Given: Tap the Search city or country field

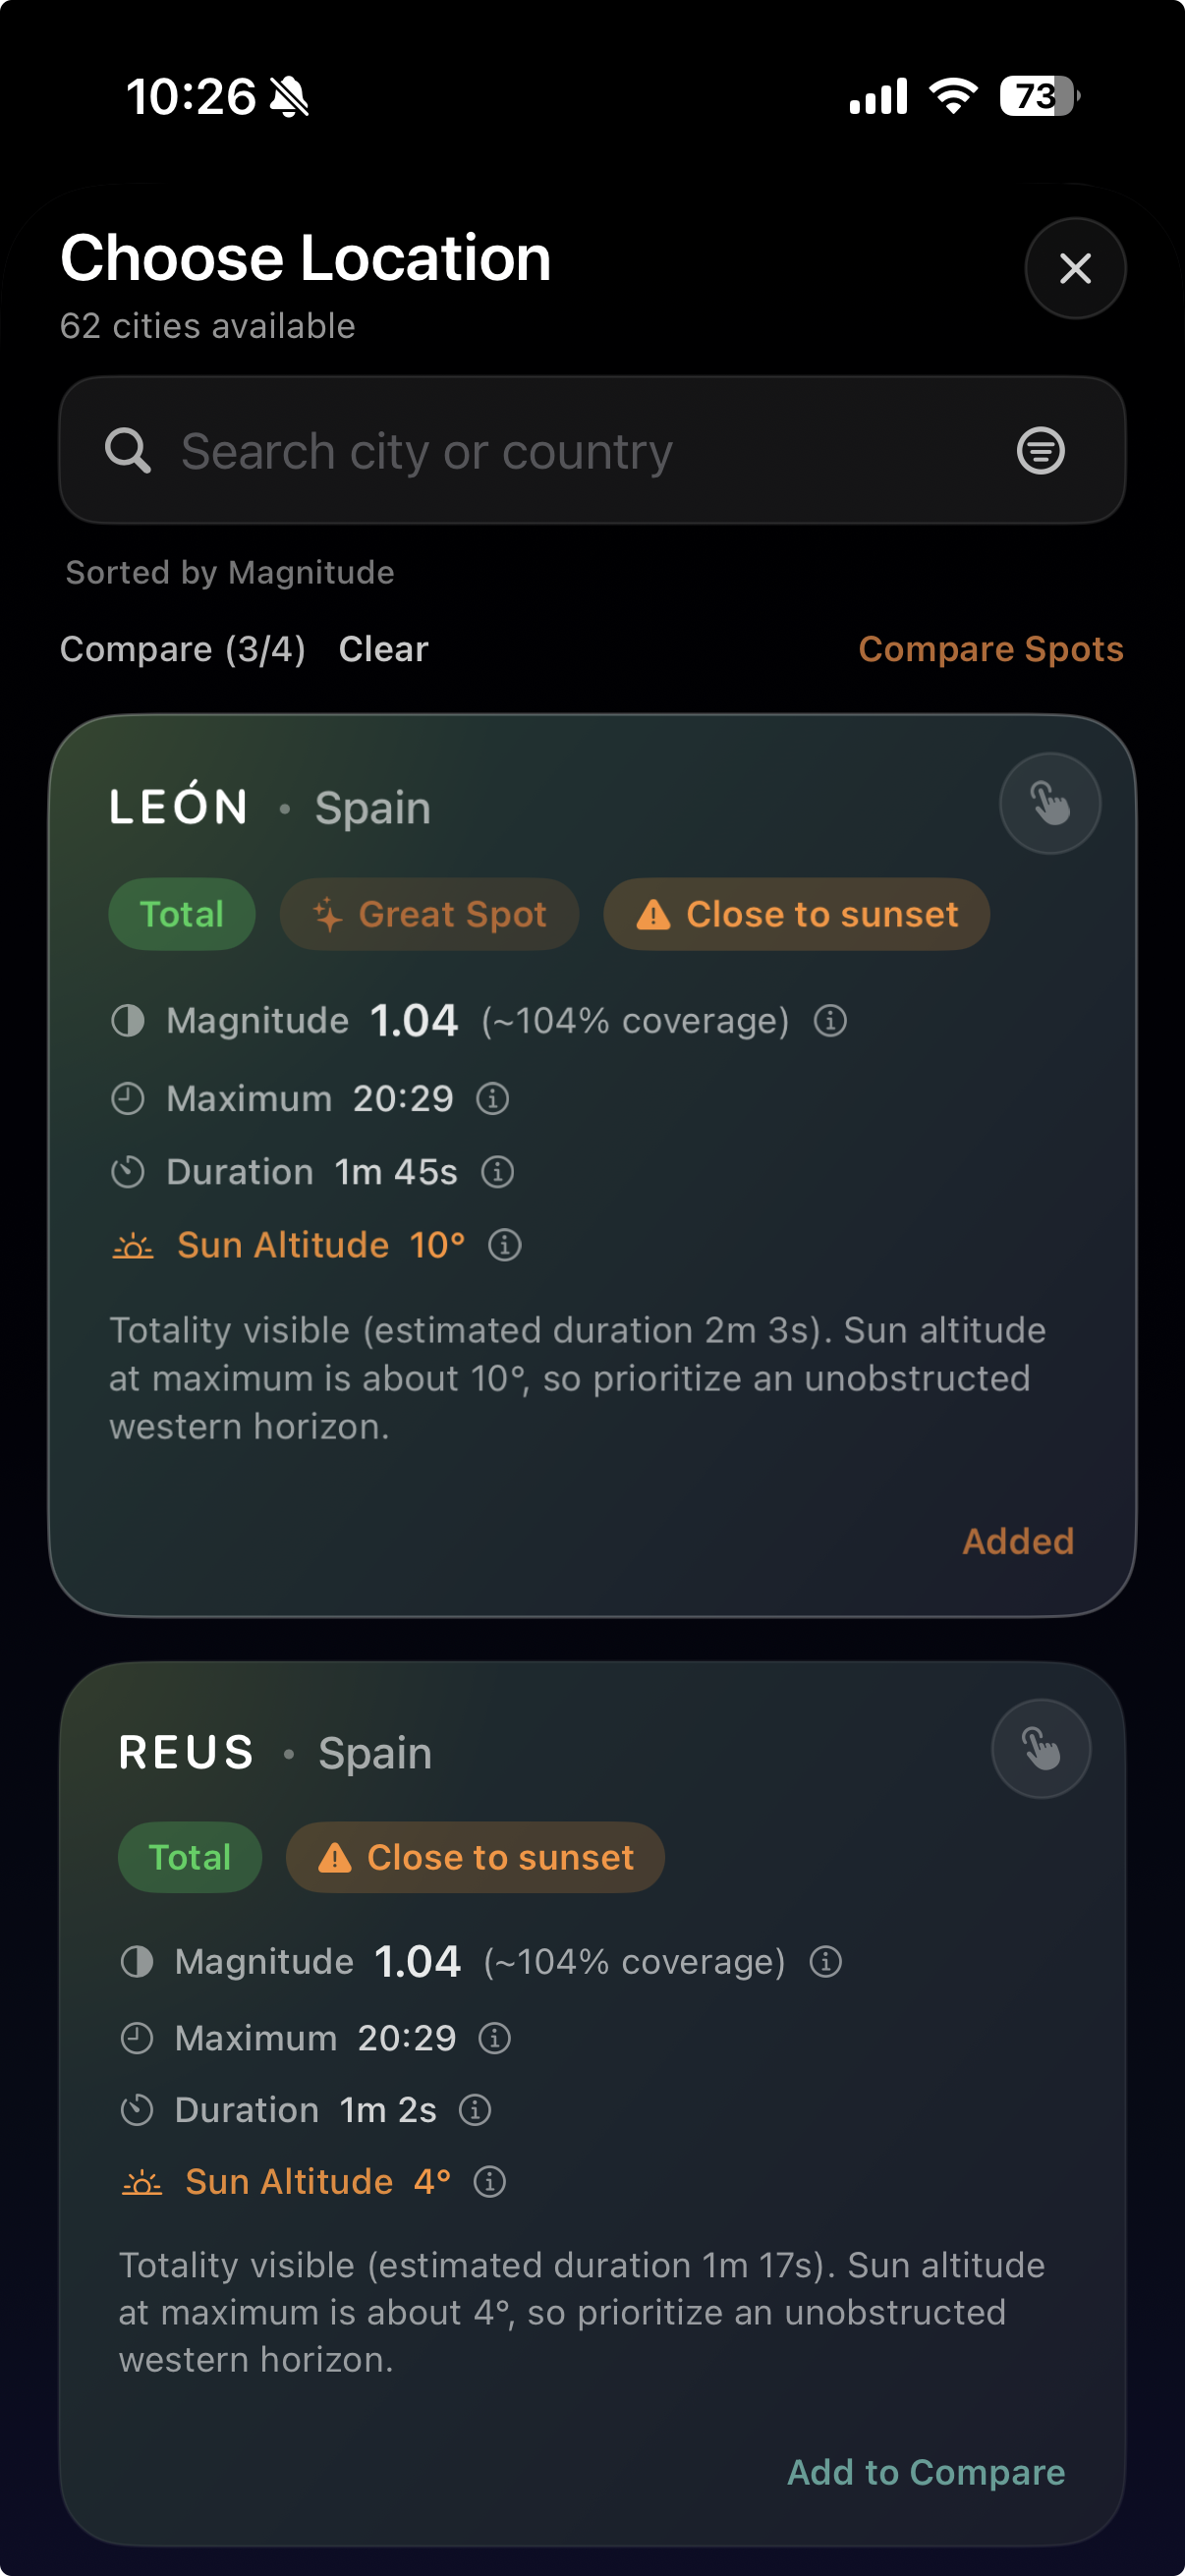Looking at the screenshot, I should (x=430, y=450).
